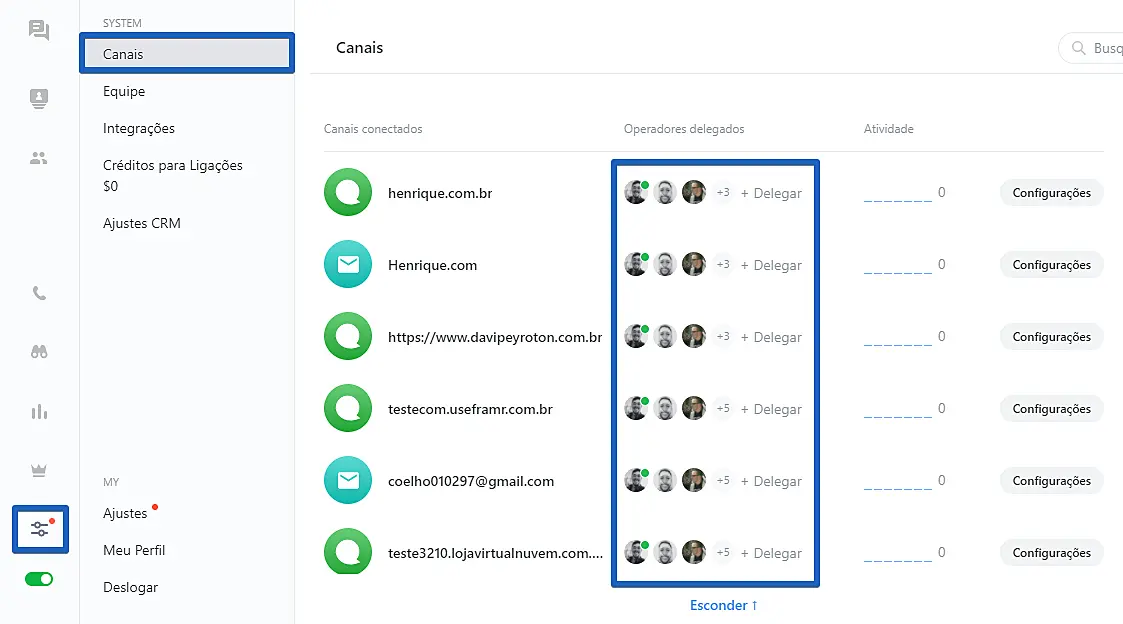Open the testecom.useframr.com.br channel name

(471, 409)
